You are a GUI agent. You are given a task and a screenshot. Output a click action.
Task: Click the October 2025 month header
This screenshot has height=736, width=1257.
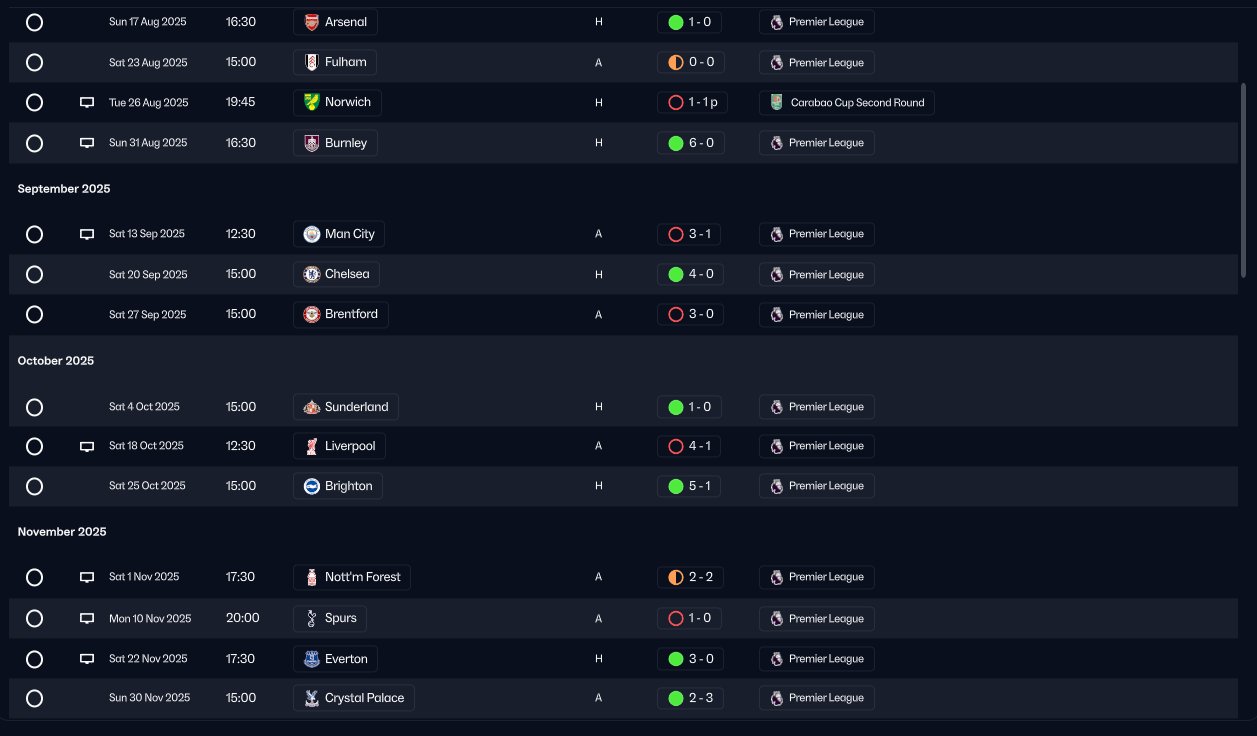point(56,361)
